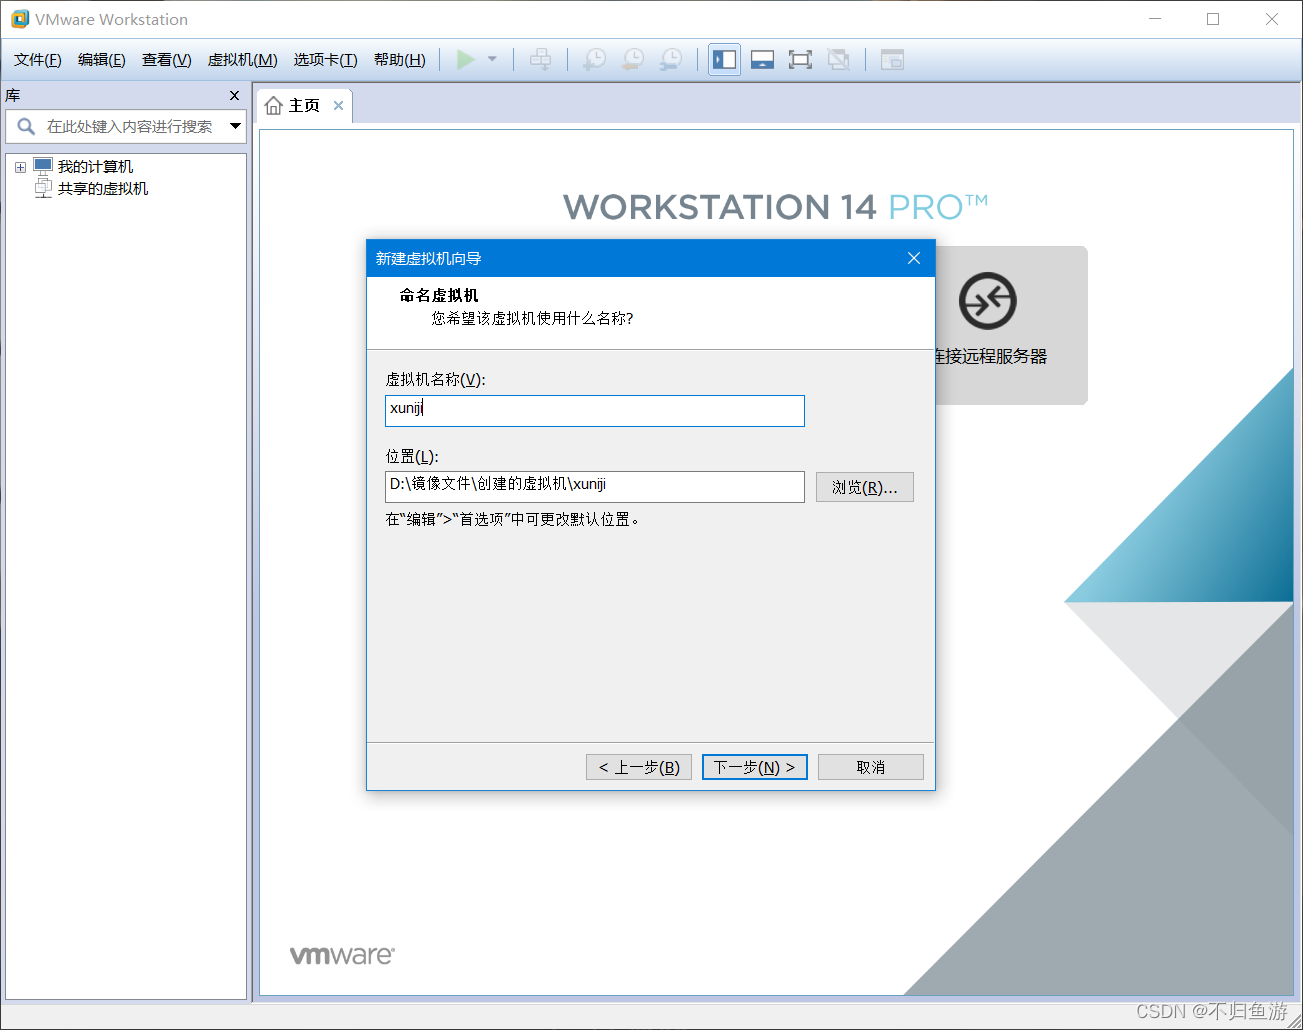The image size is (1303, 1030).
Task: Open the 虚拟机(M) menu
Action: click(x=243, y=60)
